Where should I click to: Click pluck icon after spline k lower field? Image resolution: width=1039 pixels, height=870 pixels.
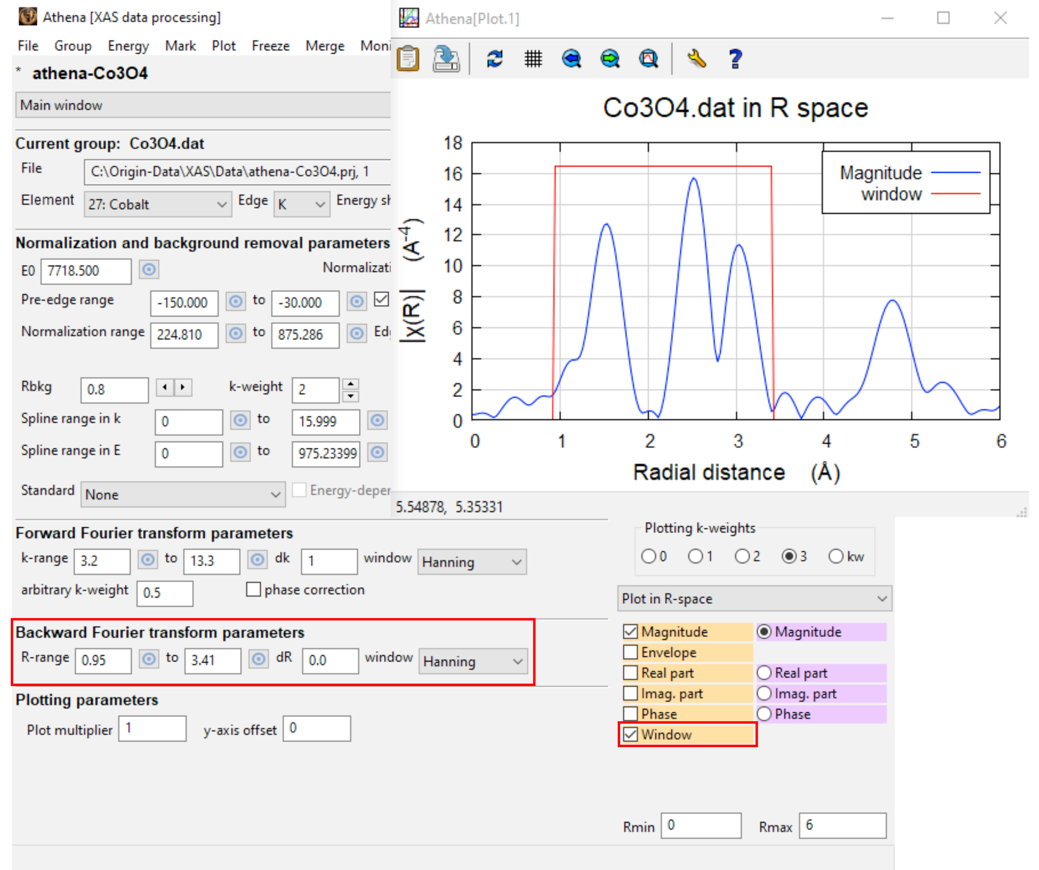tap(240, 420)
